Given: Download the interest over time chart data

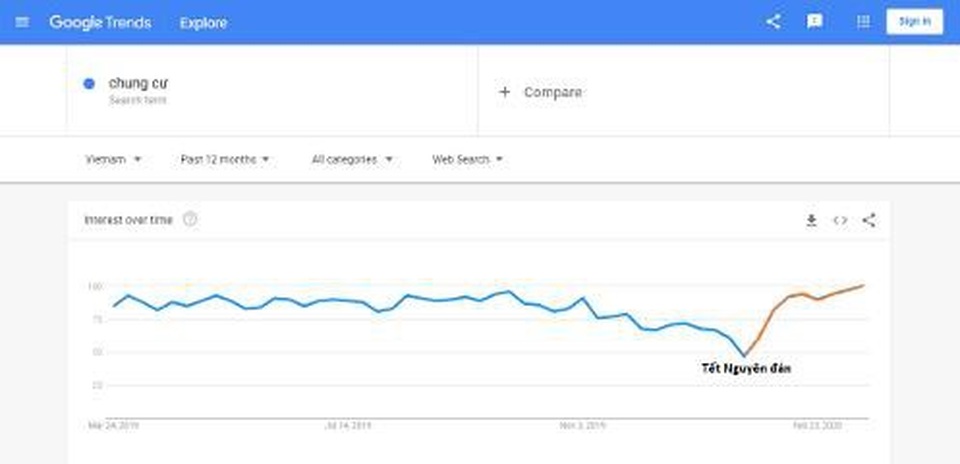Looking at the screenshot, I should pos(812,221).
